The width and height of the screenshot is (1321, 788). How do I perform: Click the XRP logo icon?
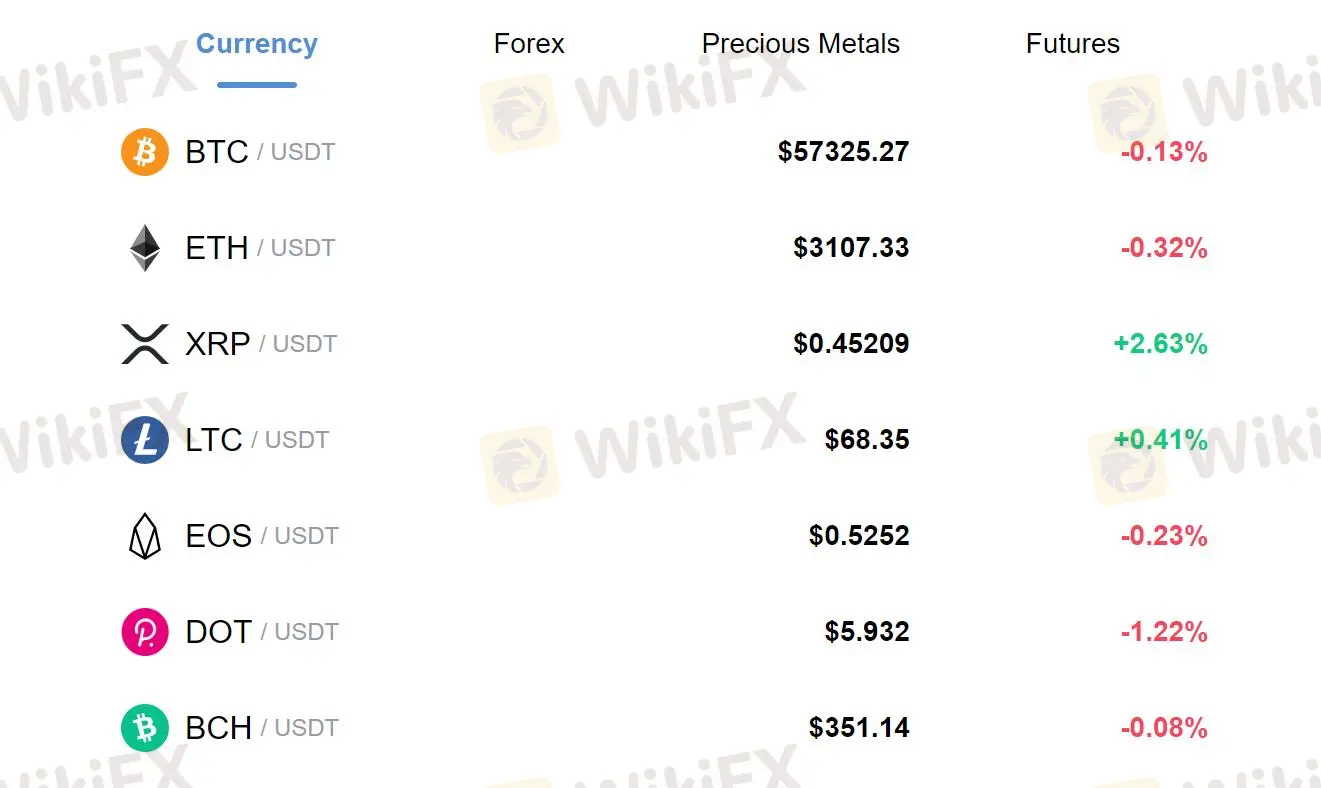click(x=145, y=344)
